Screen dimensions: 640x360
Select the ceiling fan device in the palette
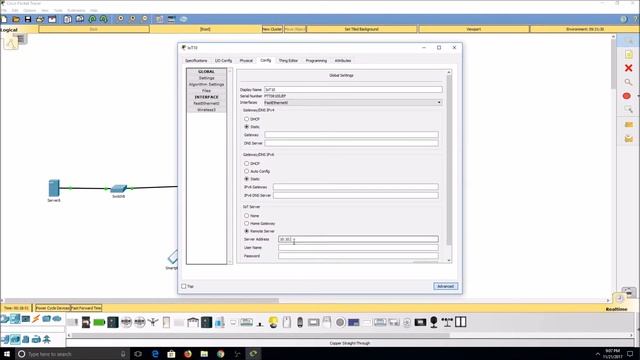pos(153,322)
